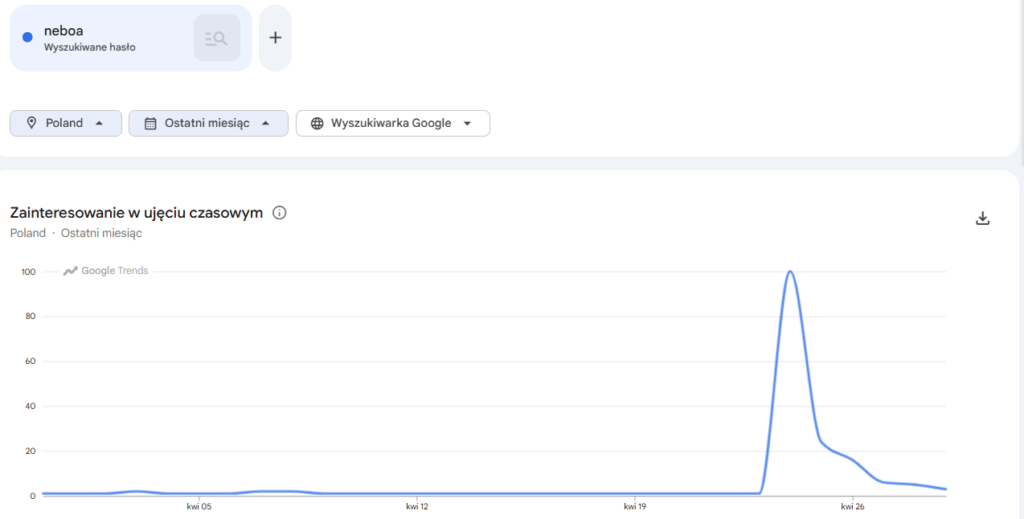
Task: Open the info tooltip icon by the chart title
Action: pos(280,212)
